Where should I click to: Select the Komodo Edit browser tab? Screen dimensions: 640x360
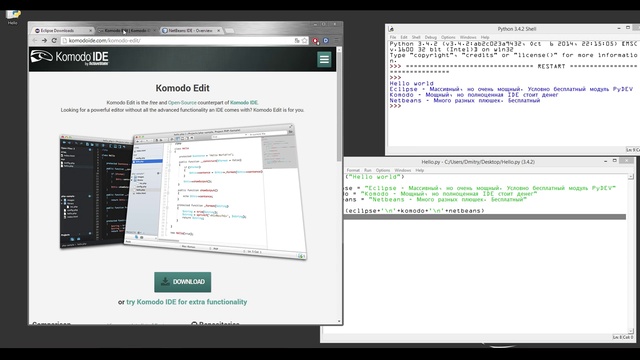click(126, 31)
